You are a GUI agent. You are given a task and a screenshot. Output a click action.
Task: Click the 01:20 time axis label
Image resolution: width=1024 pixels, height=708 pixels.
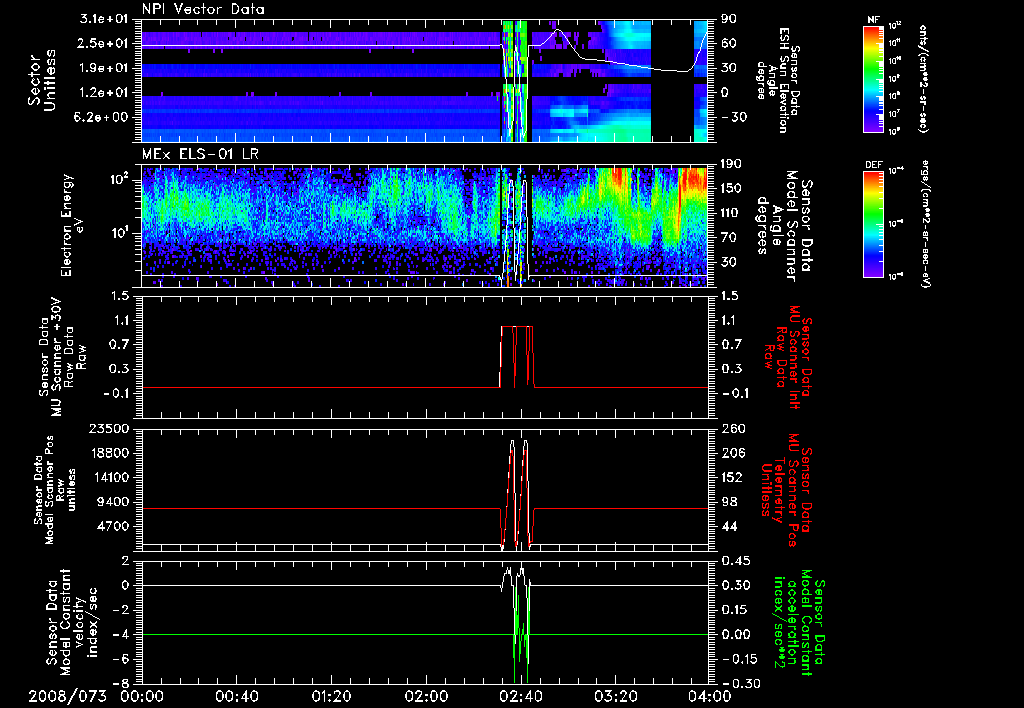point(331,696)
